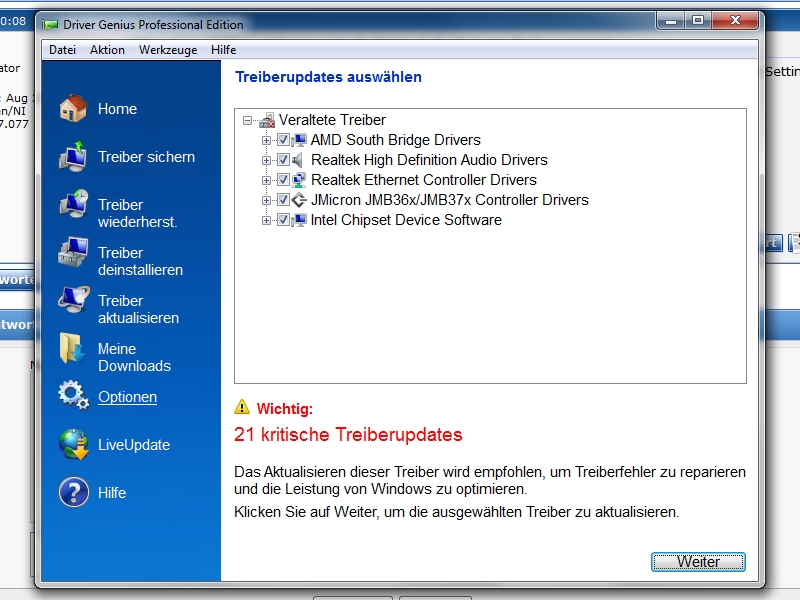Click the Optionen gears icon

click(x=73, y=395)
